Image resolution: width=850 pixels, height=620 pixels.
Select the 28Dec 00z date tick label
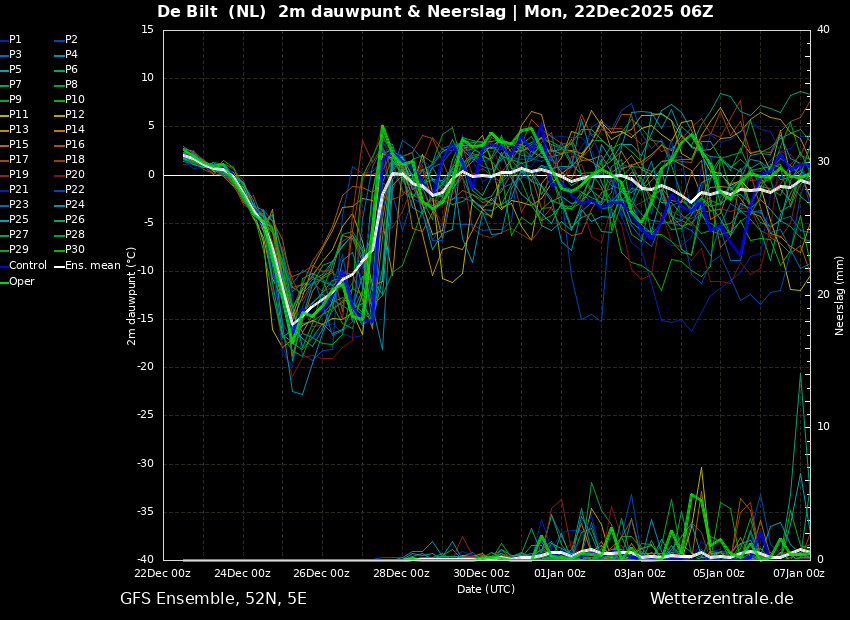(401, 573)
